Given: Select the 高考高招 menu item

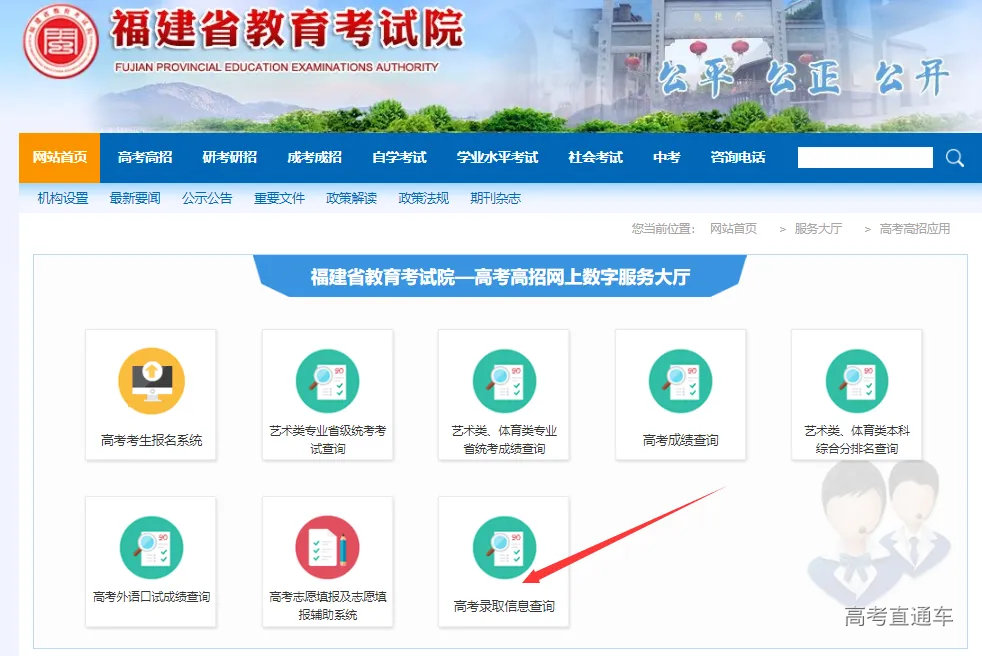Looking at the screenshot, I should click(143, 157).
